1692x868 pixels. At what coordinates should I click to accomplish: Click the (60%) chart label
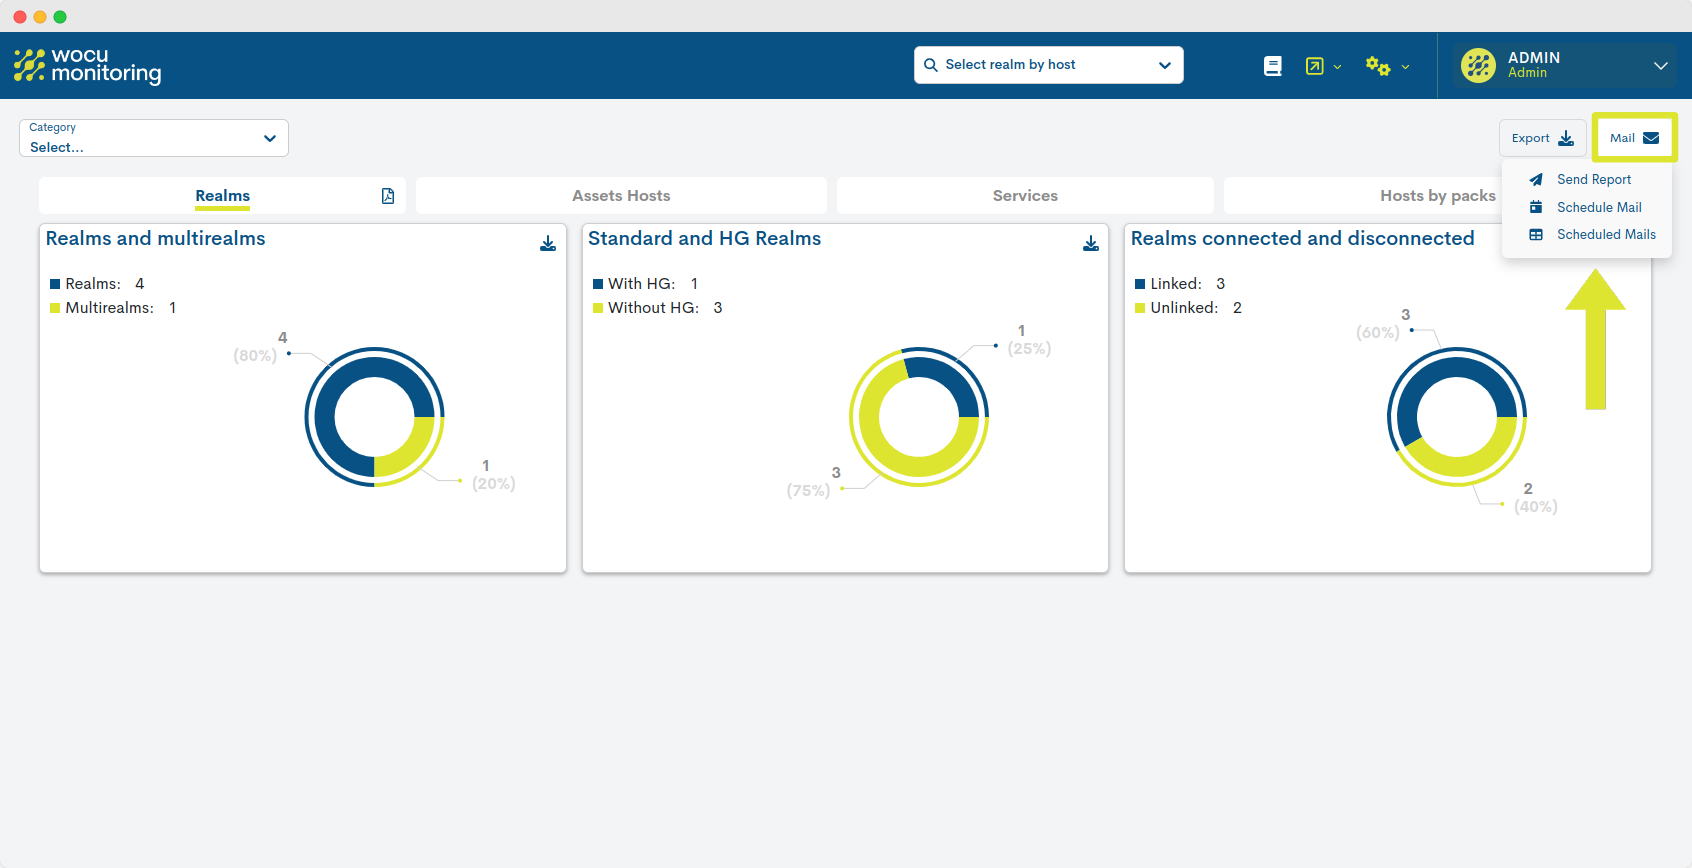(1378, 333)
